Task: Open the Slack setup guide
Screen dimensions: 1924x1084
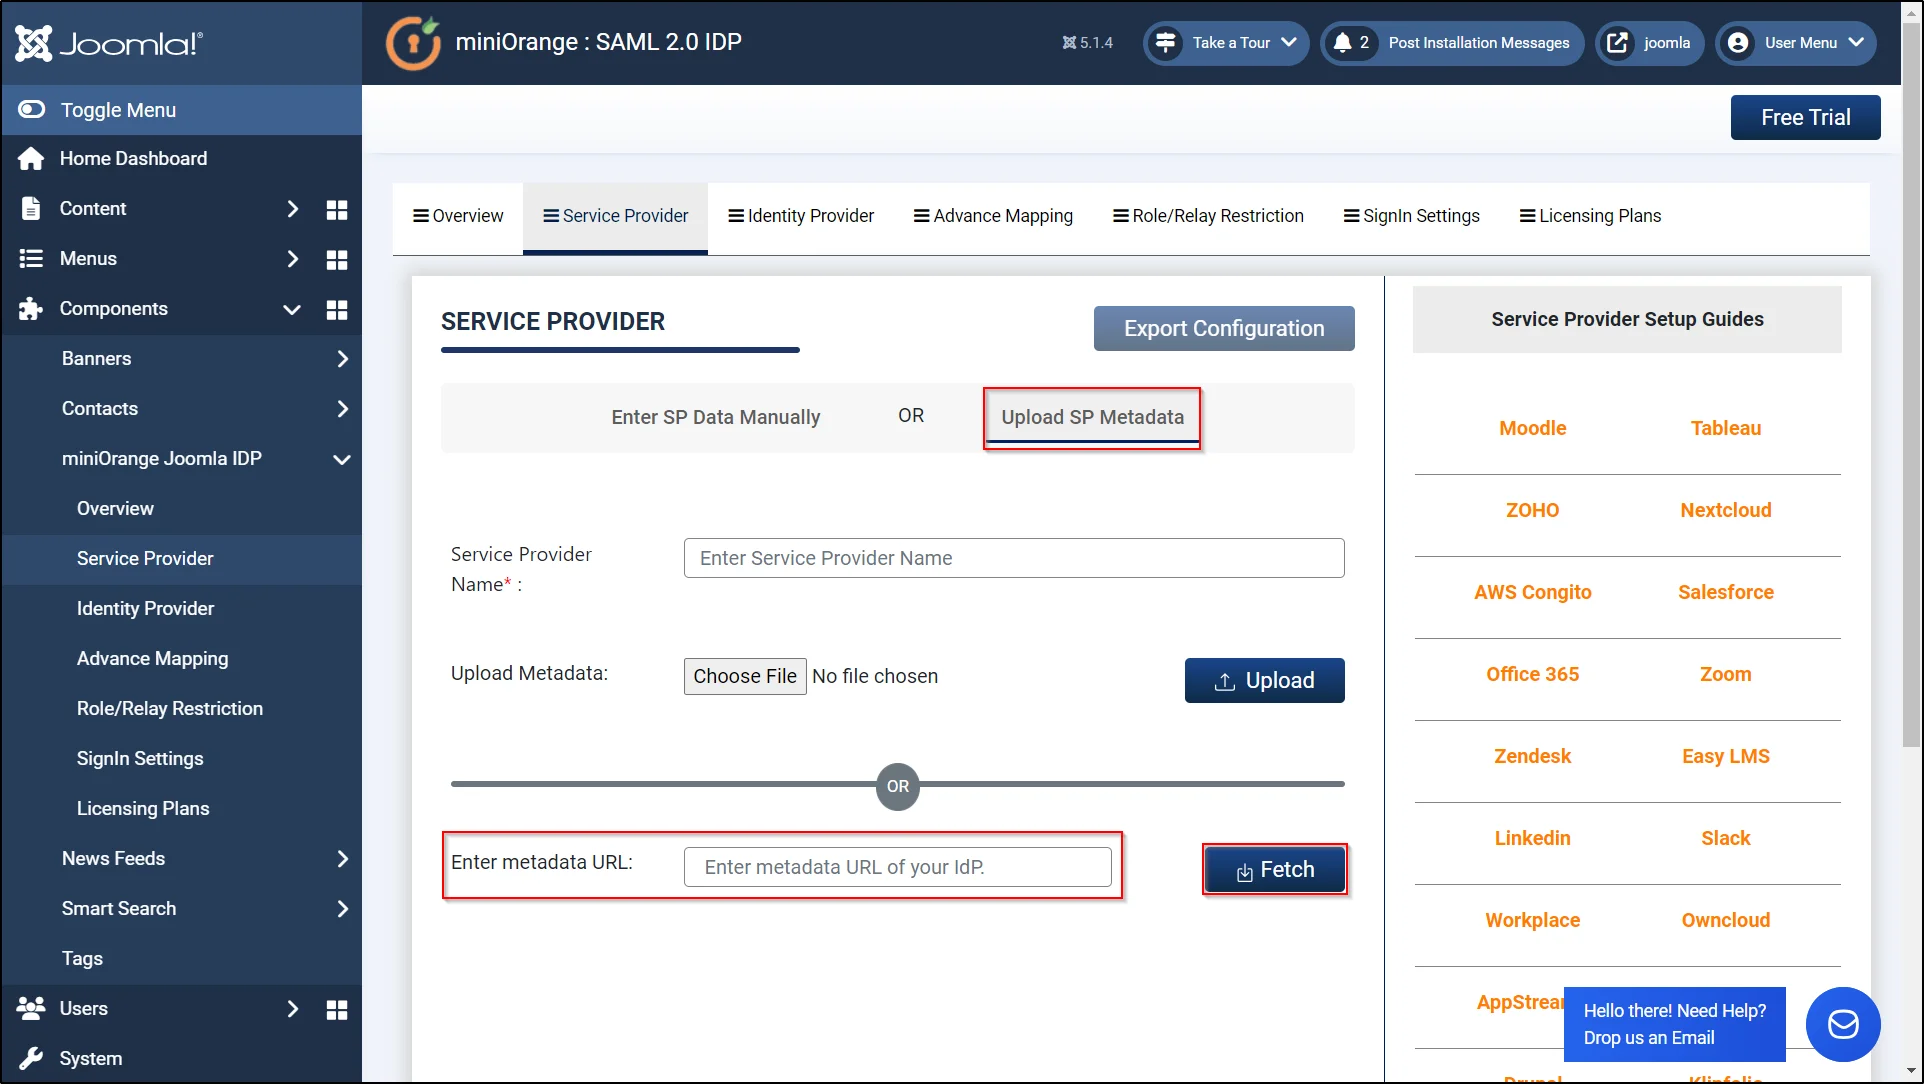Action: (1725, 838)
